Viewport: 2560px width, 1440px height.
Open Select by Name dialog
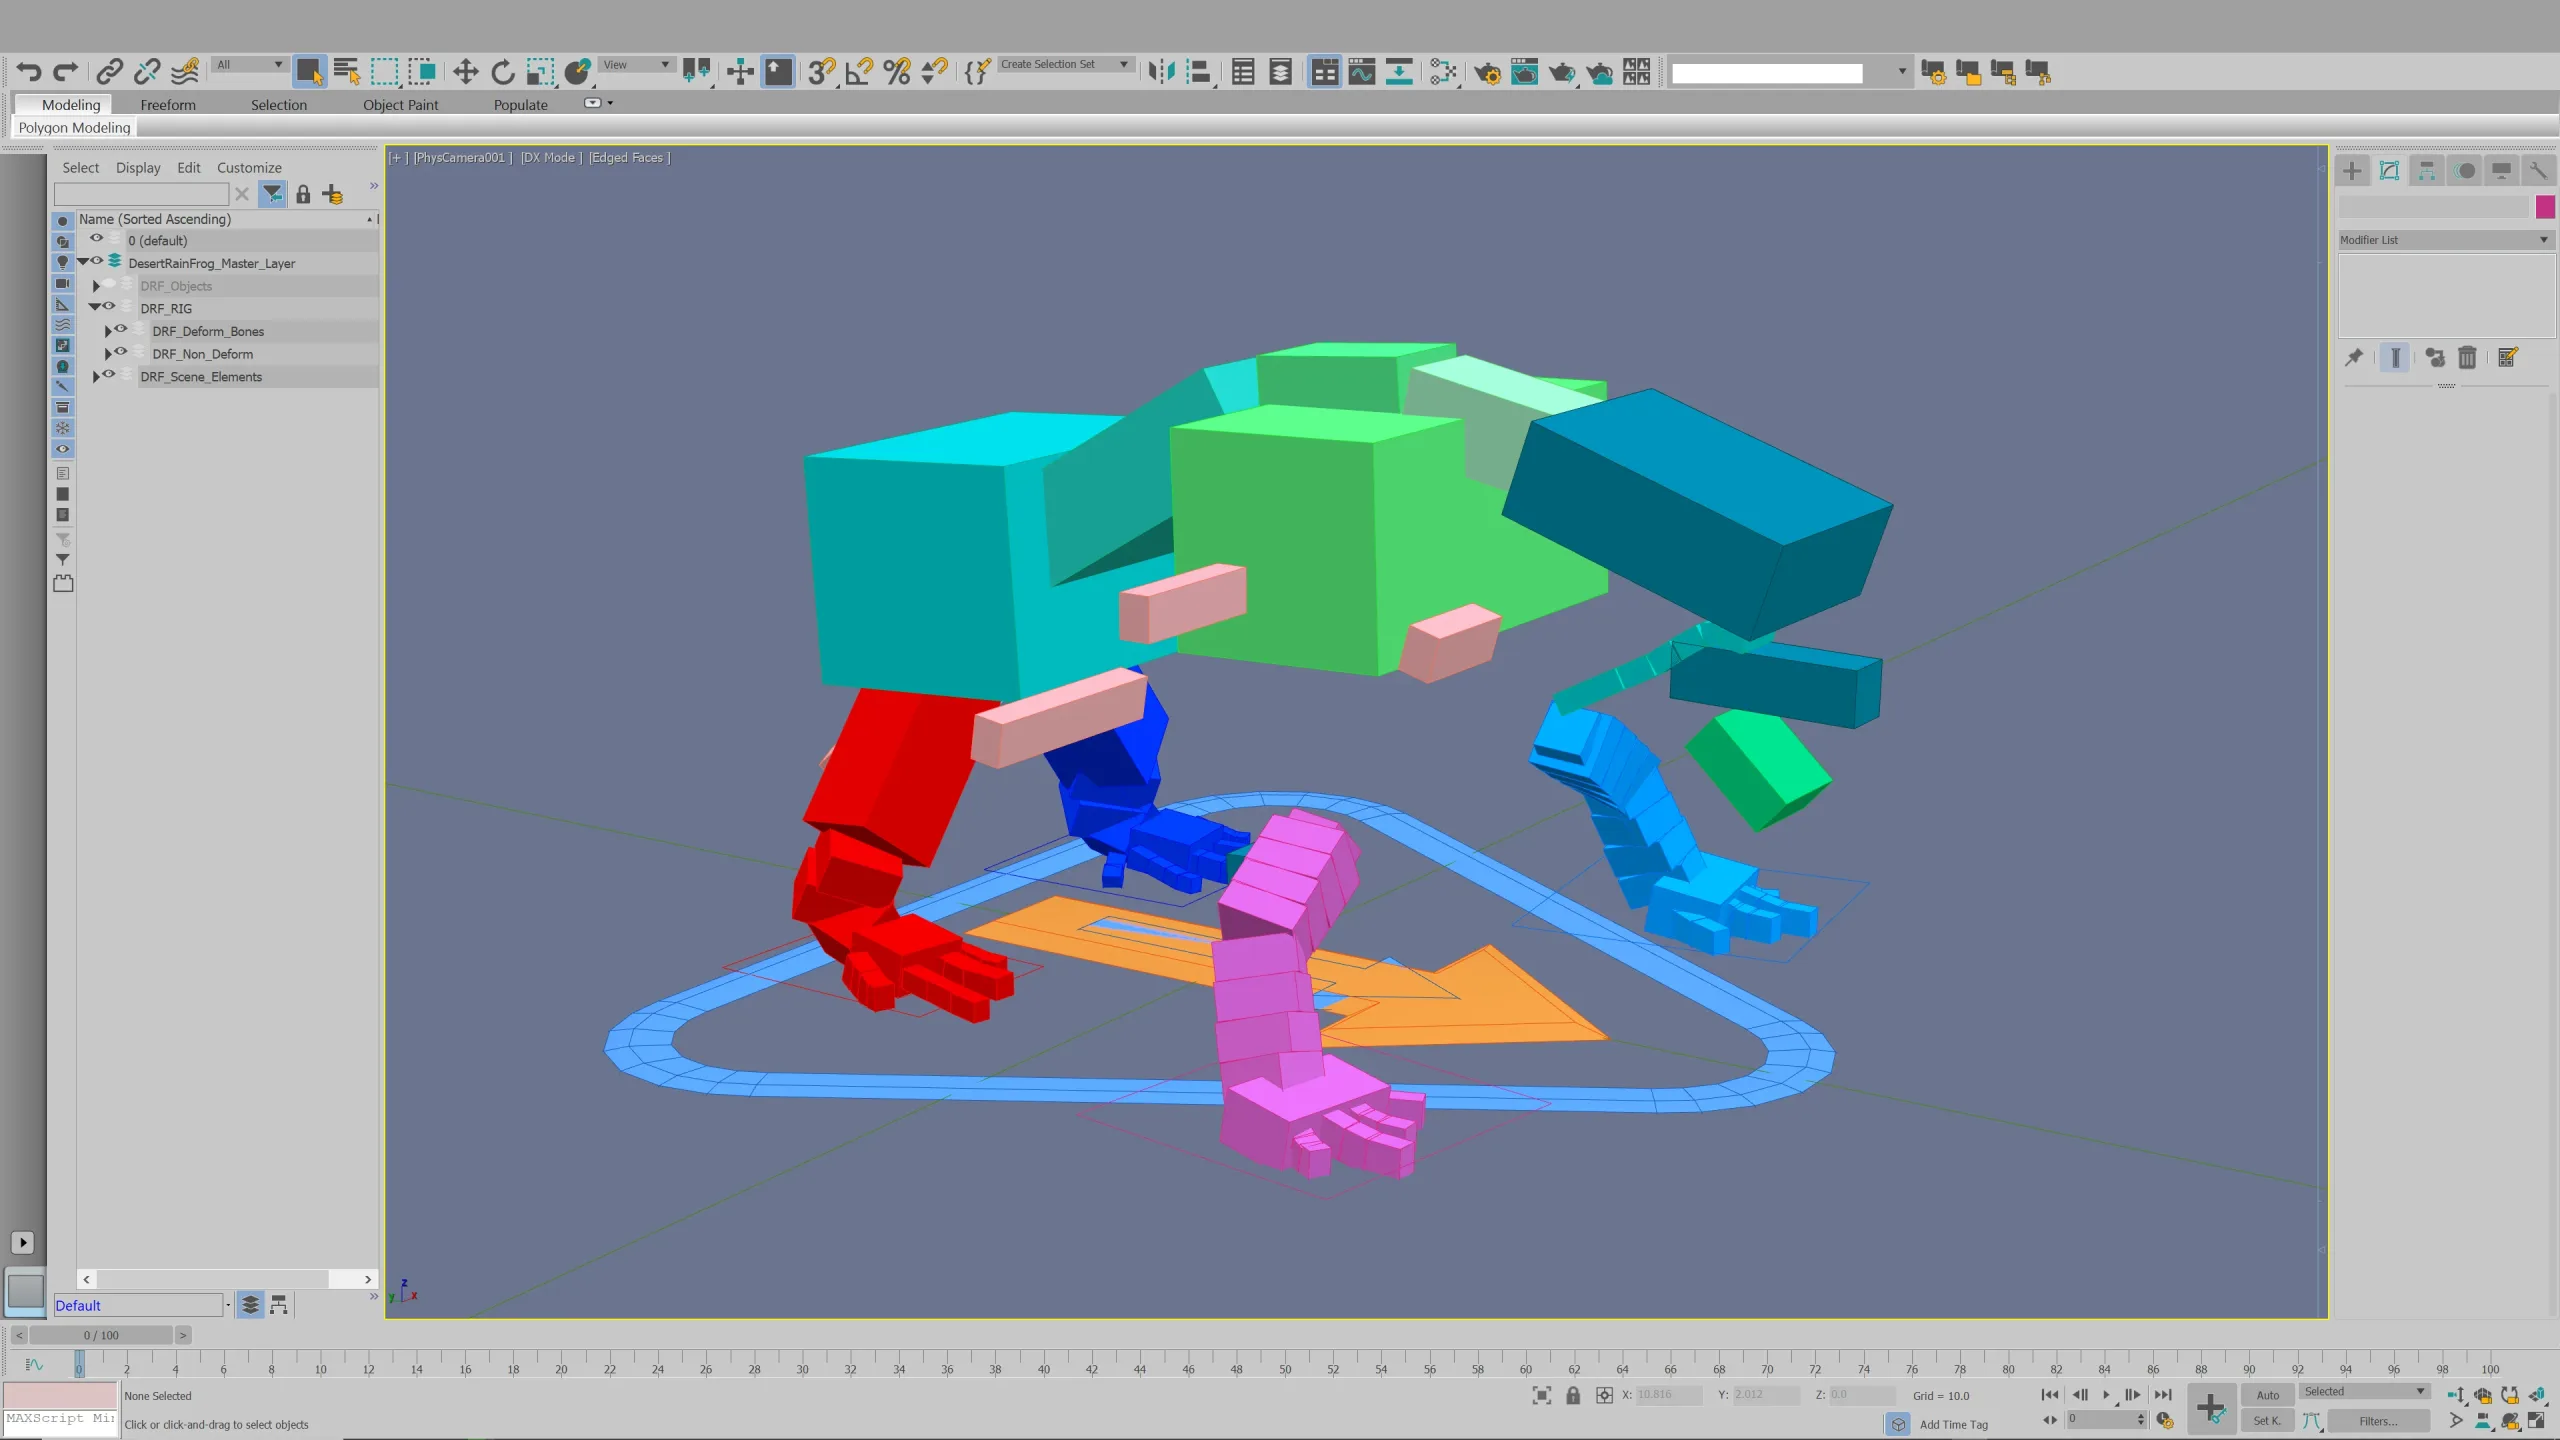tap(346, 72)
